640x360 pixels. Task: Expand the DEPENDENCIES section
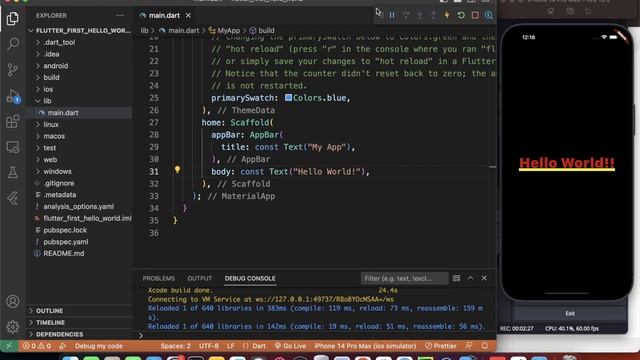pyautogui.click(x=60, y=334)
